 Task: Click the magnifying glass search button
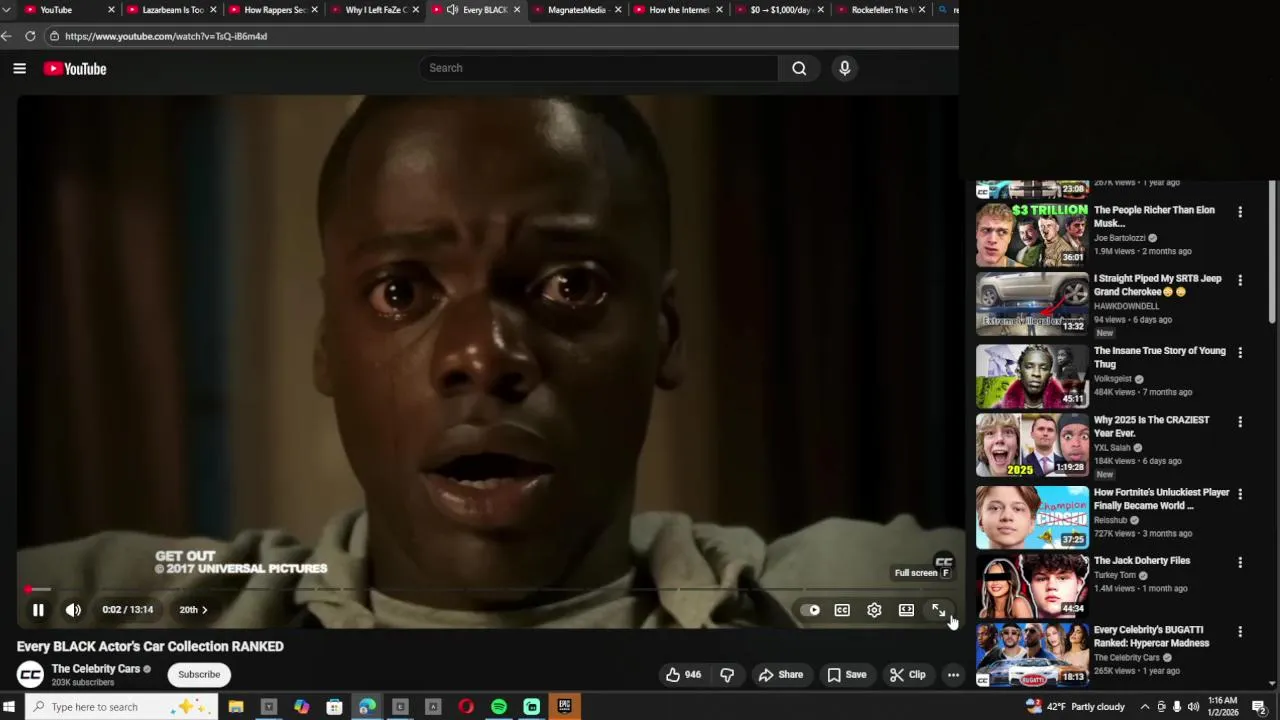(799, 68)
